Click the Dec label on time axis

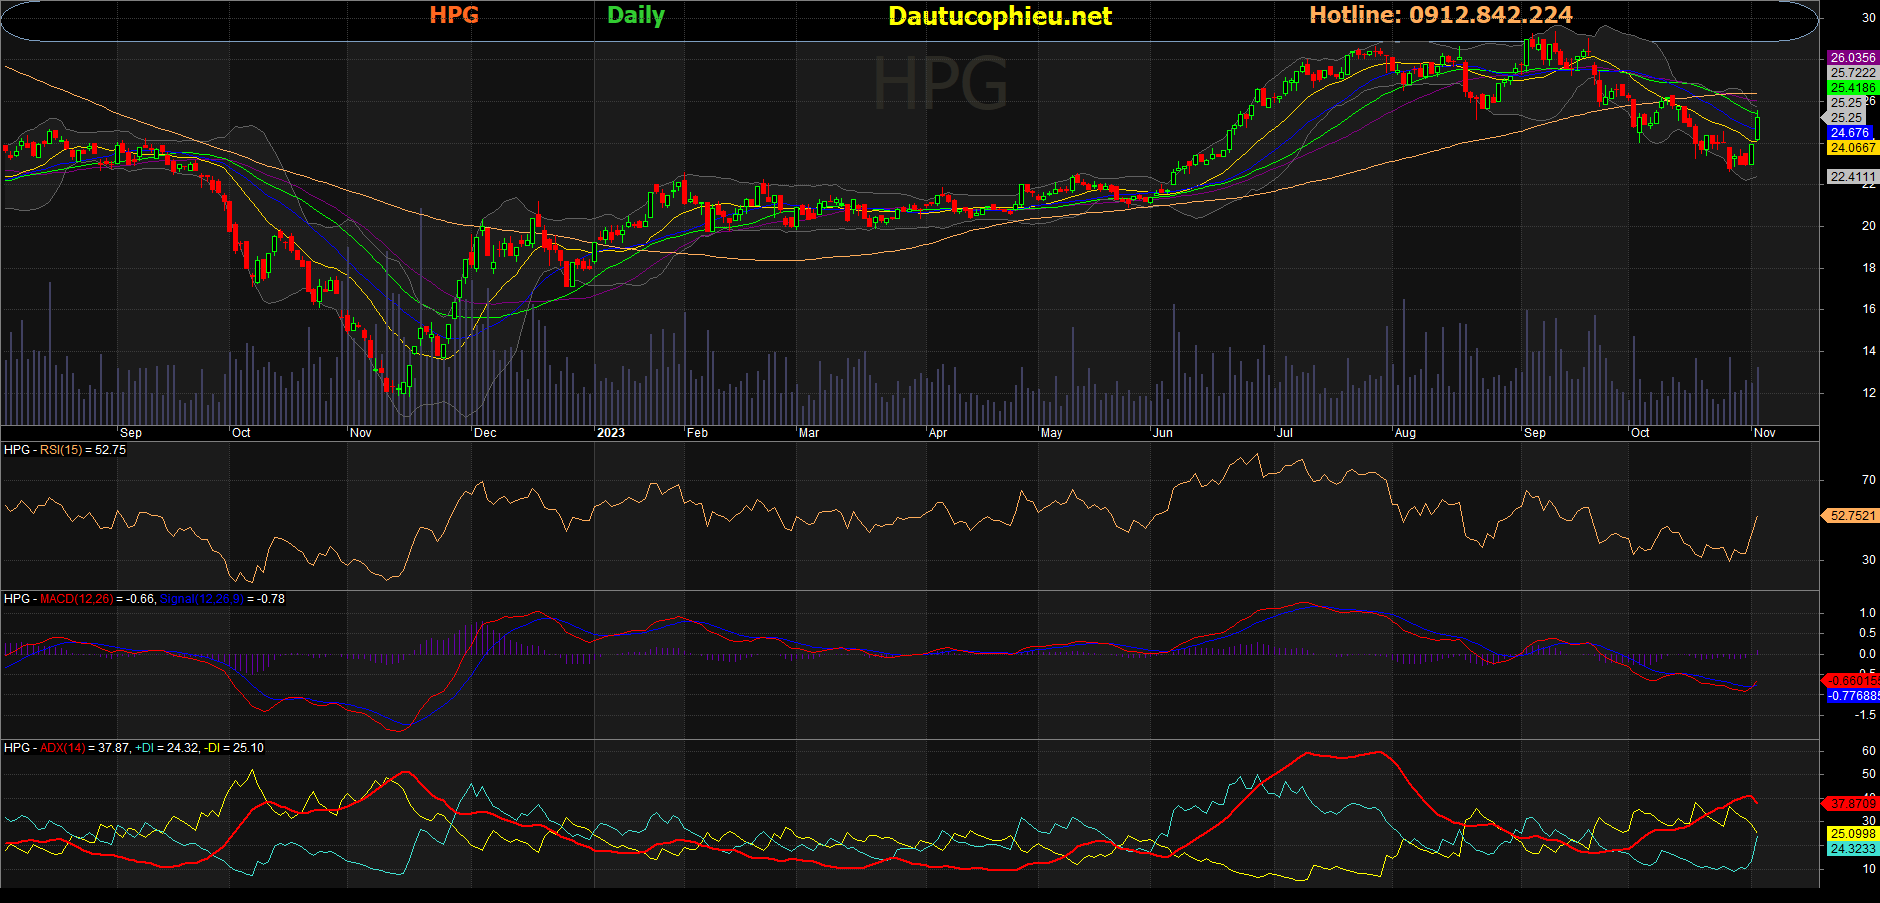tap(485, 433)
